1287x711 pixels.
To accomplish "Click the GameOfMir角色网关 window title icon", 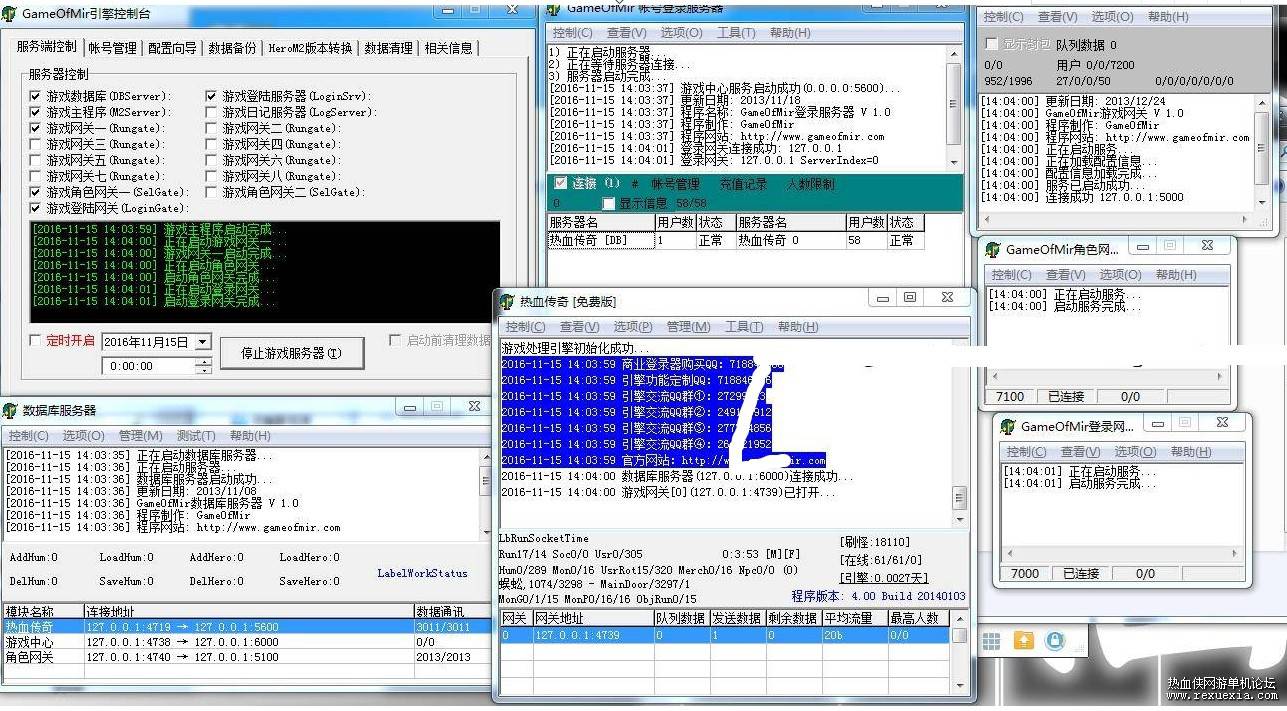I will point(993,249).
